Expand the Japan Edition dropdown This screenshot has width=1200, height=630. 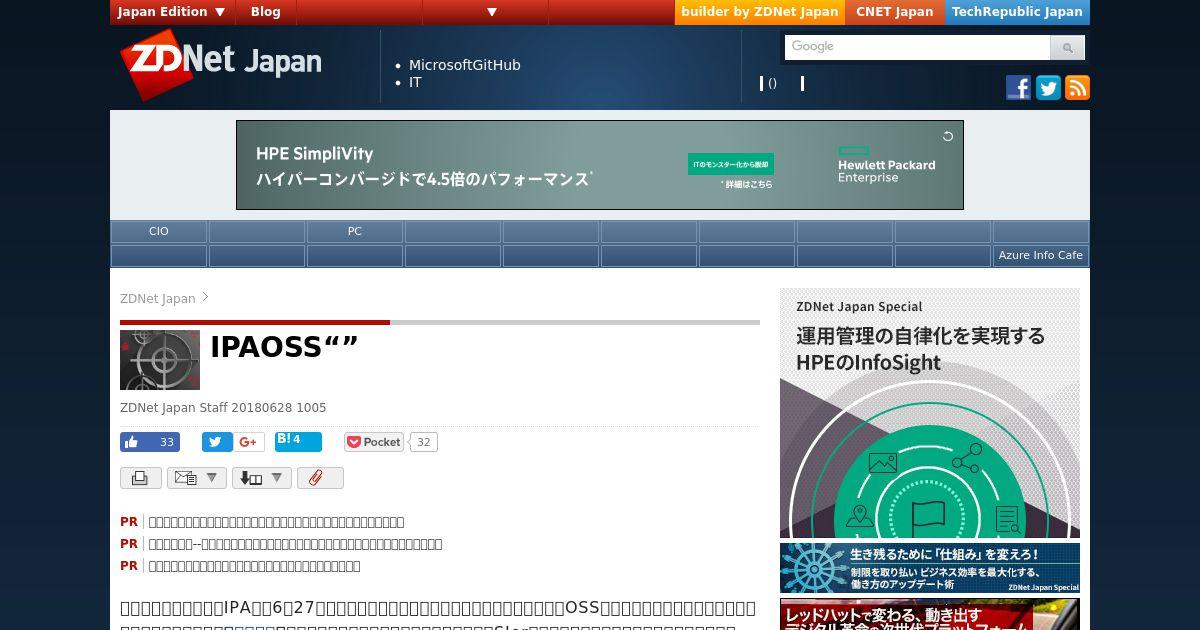point(172,12)
